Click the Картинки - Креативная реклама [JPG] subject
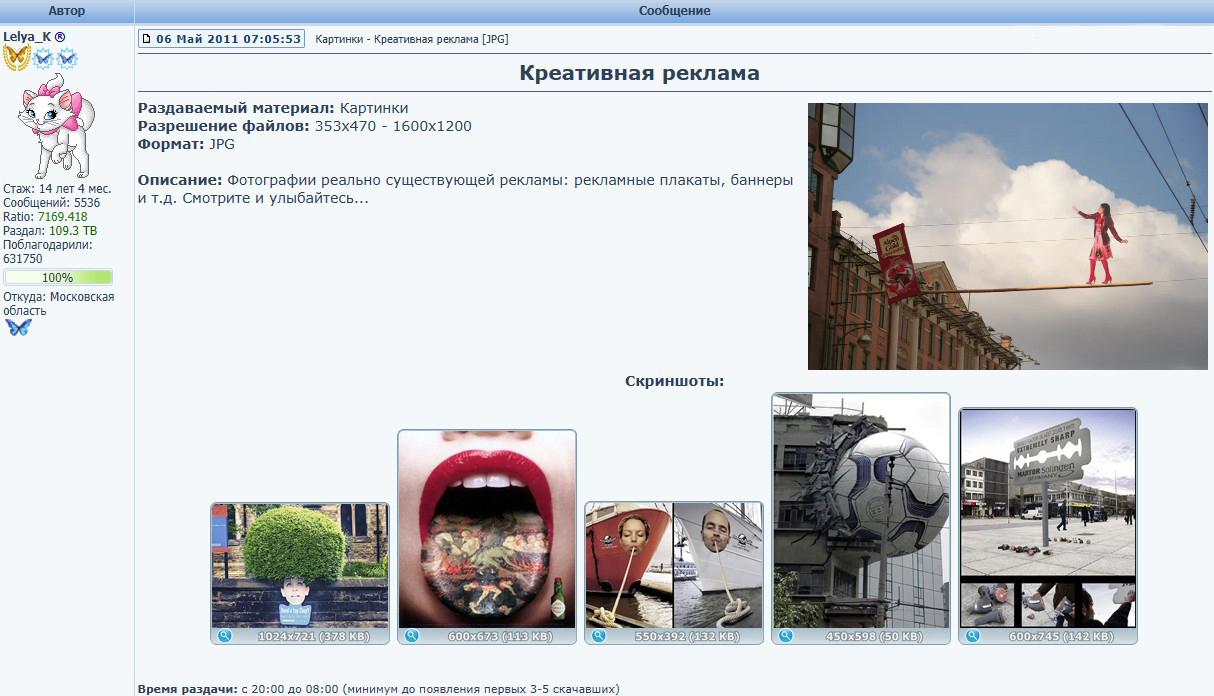Screen dimensions: 1214x696 (x=411, y=39)
